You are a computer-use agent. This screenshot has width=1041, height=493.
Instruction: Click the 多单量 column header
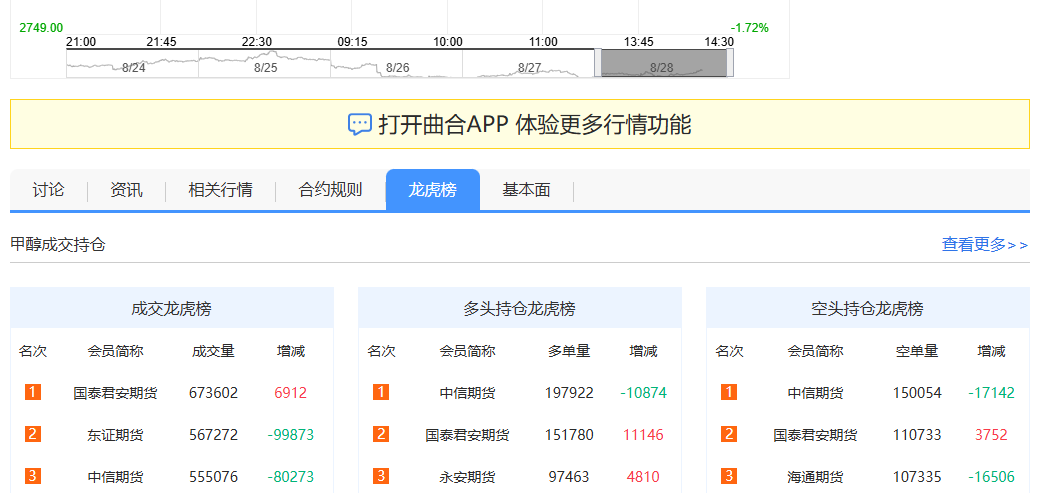569,351
